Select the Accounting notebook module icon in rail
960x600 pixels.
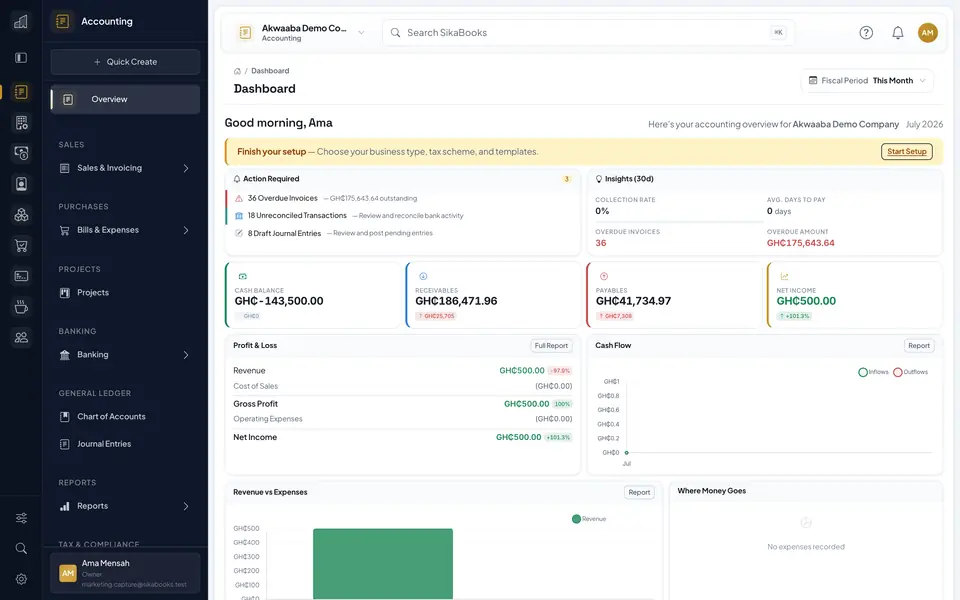[x=21, y=92]
